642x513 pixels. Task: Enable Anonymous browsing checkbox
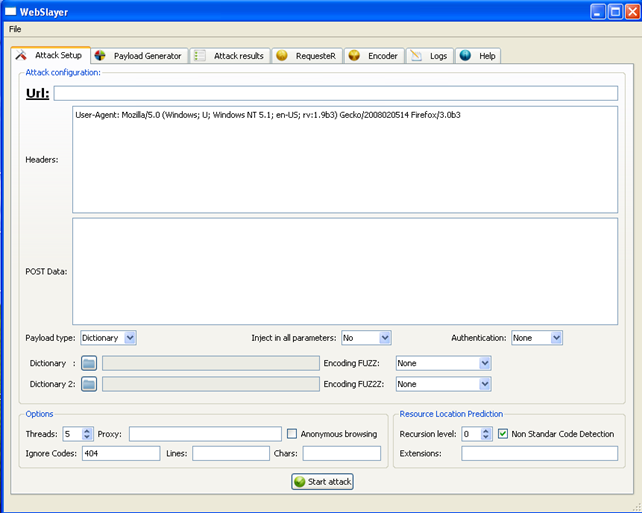292,434
